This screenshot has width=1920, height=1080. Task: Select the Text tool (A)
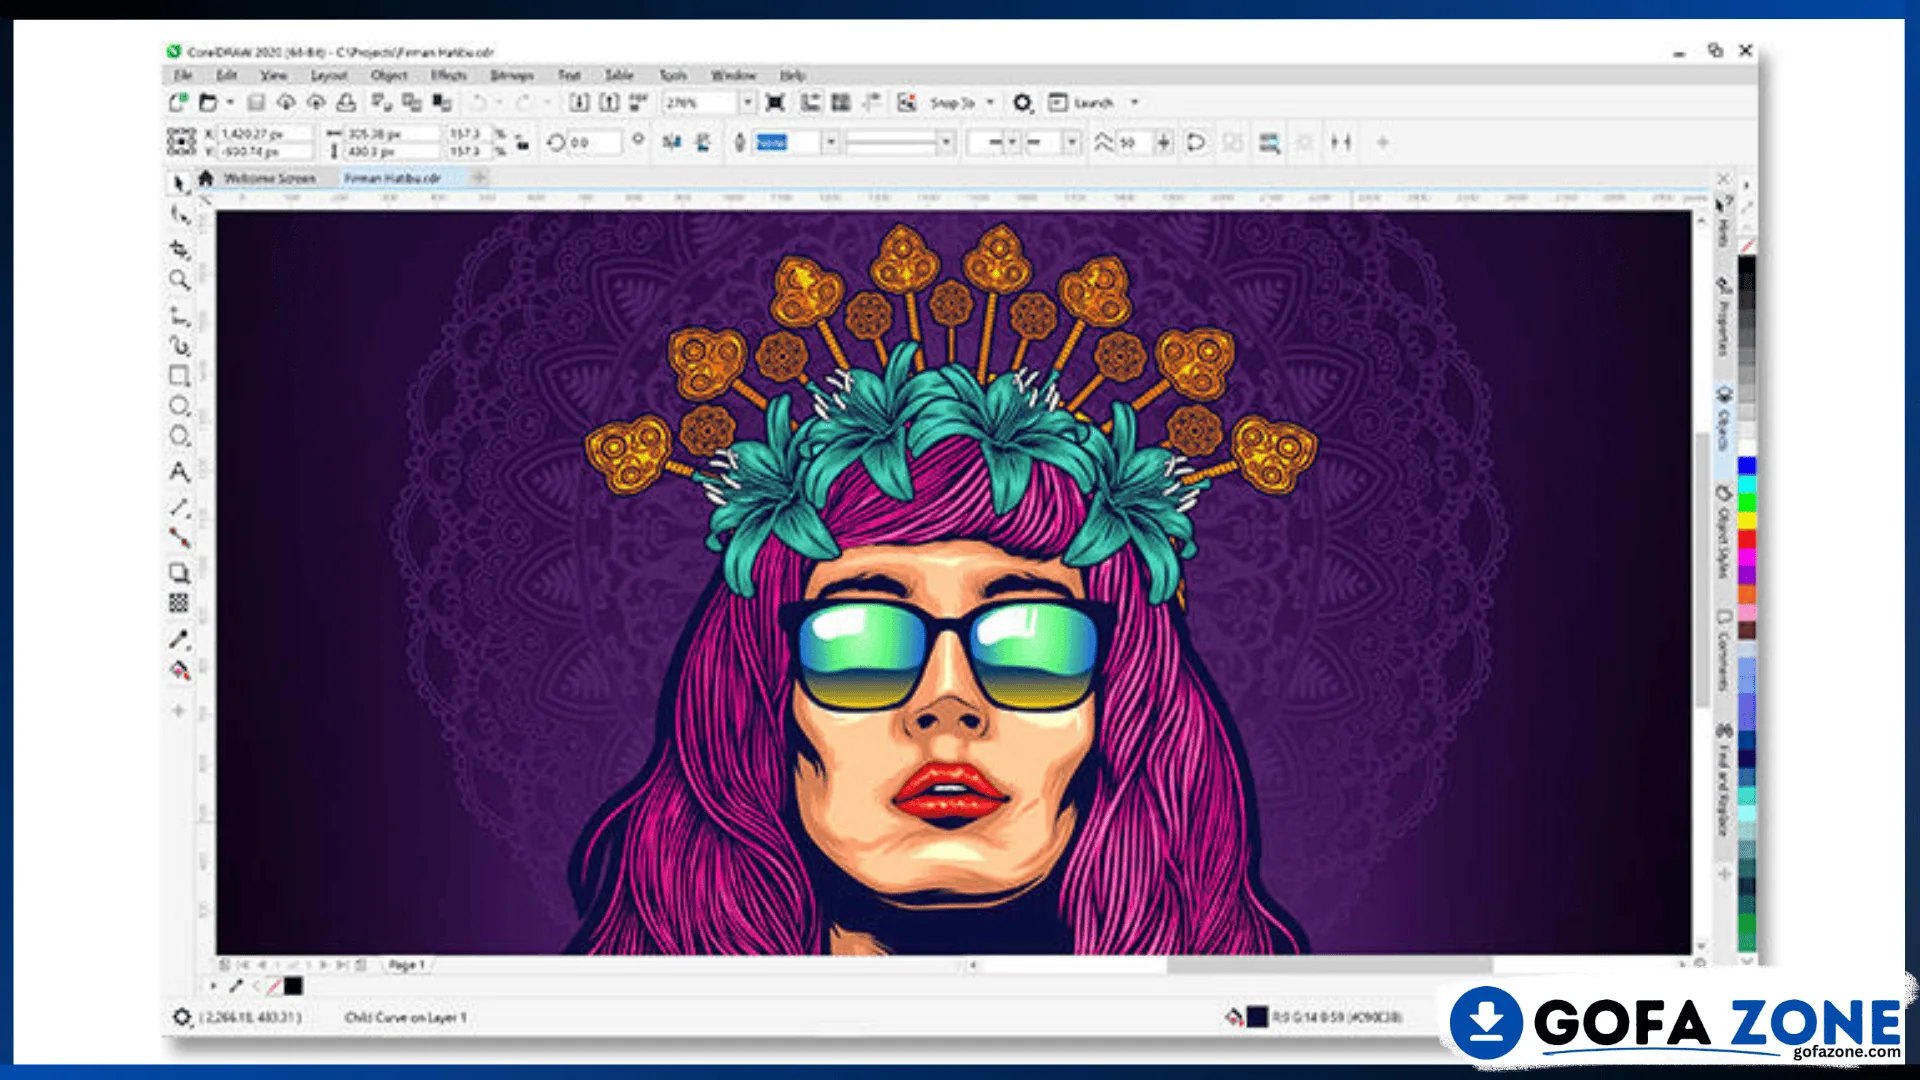[179, 472]
